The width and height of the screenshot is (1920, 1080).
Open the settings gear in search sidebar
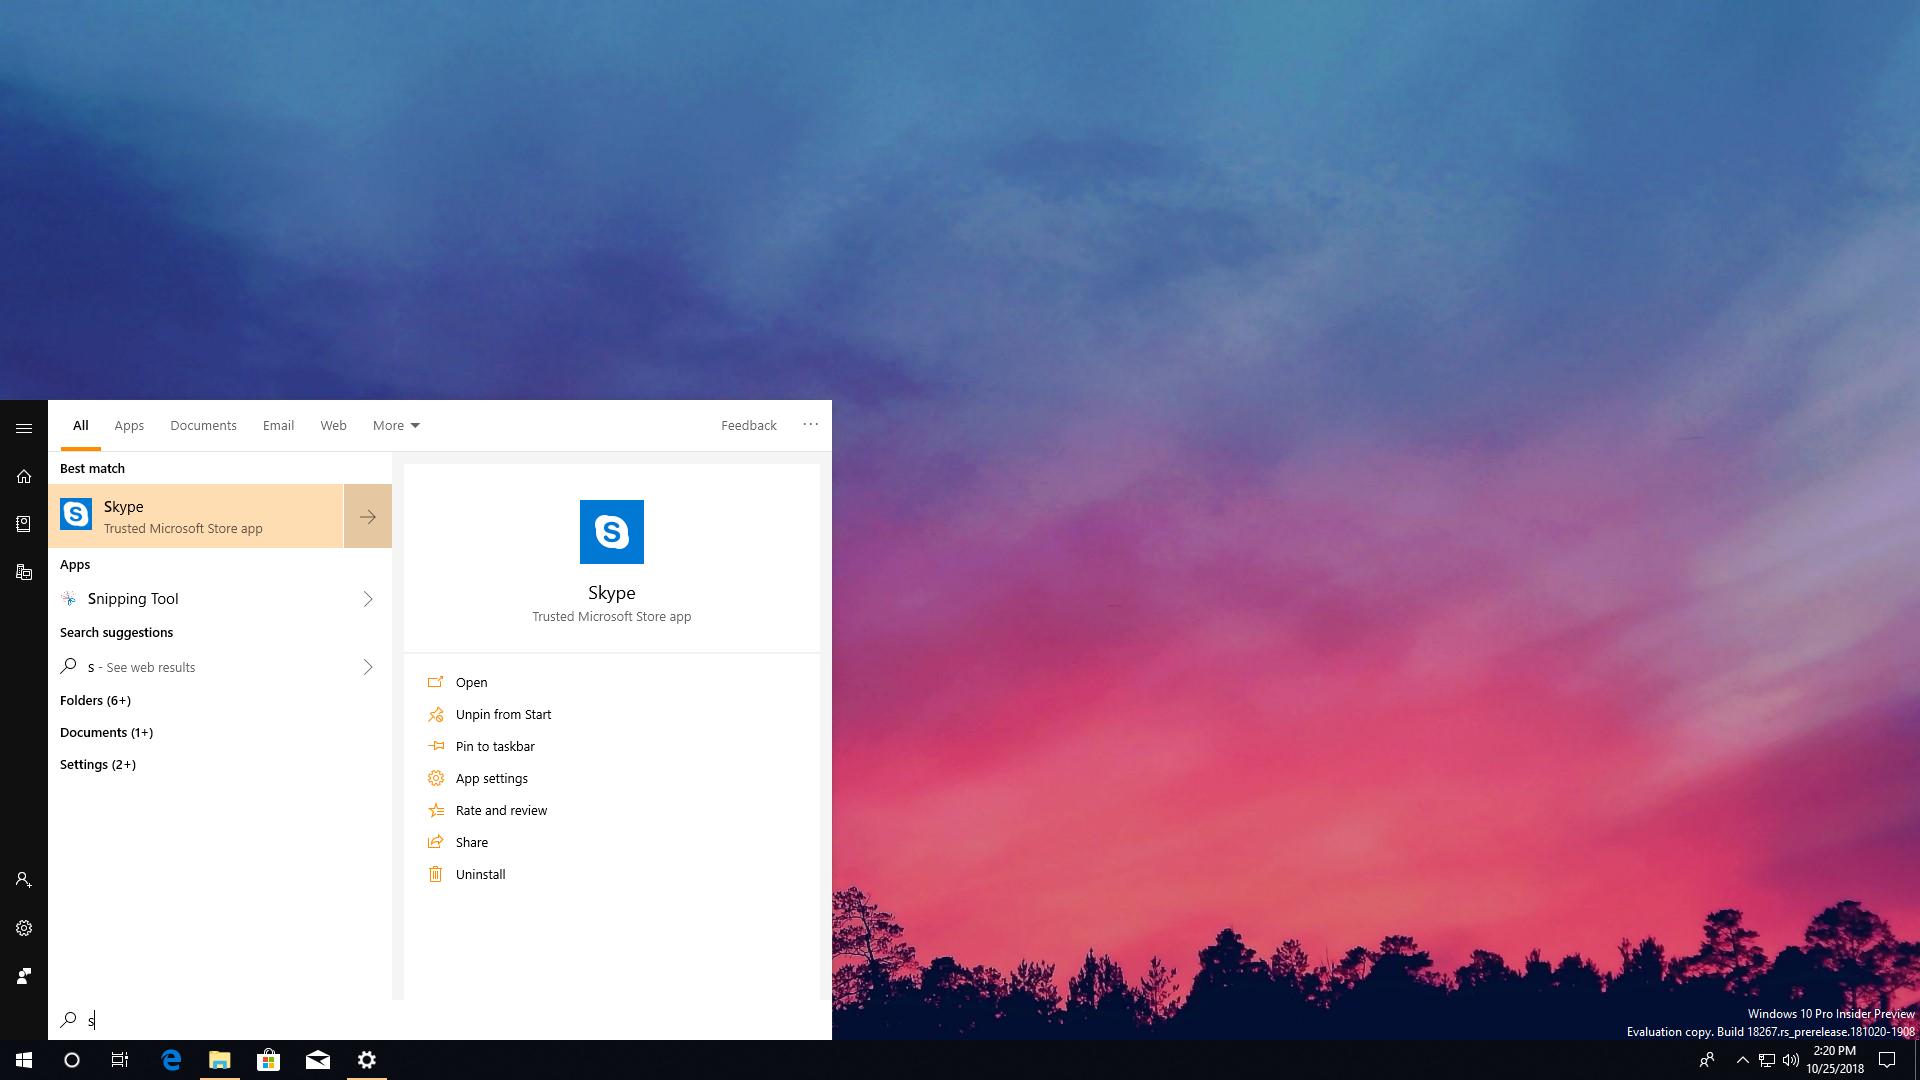click(x=24, y=928)
